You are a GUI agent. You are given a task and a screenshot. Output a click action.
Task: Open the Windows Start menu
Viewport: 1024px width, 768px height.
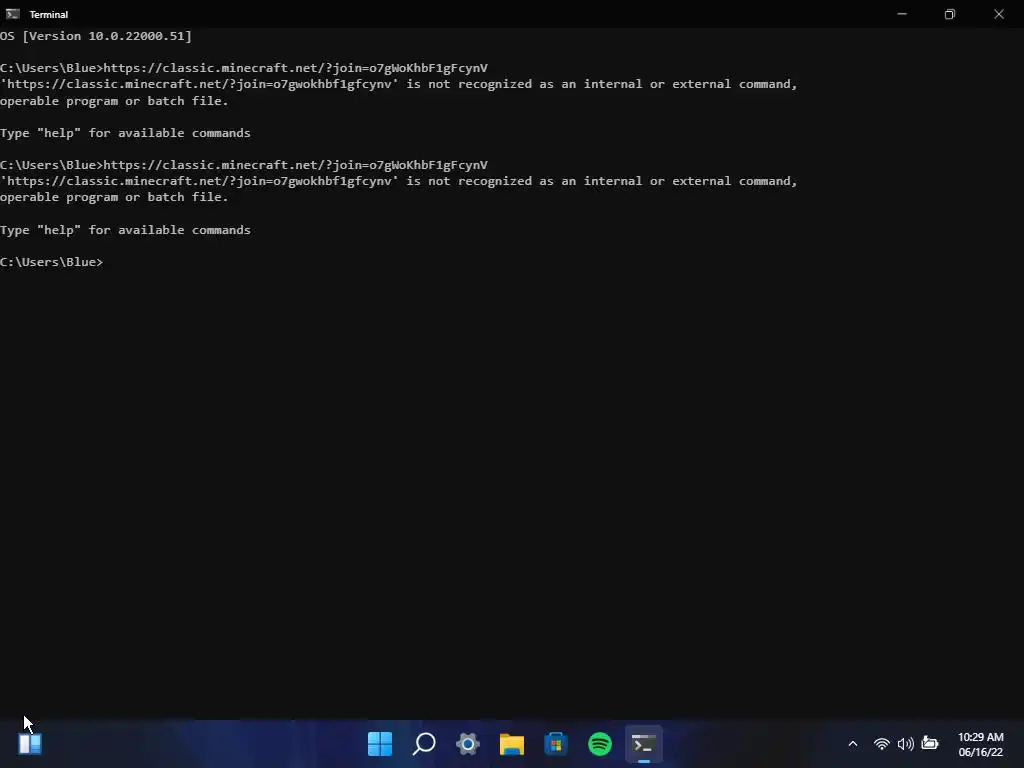[379, 743]
